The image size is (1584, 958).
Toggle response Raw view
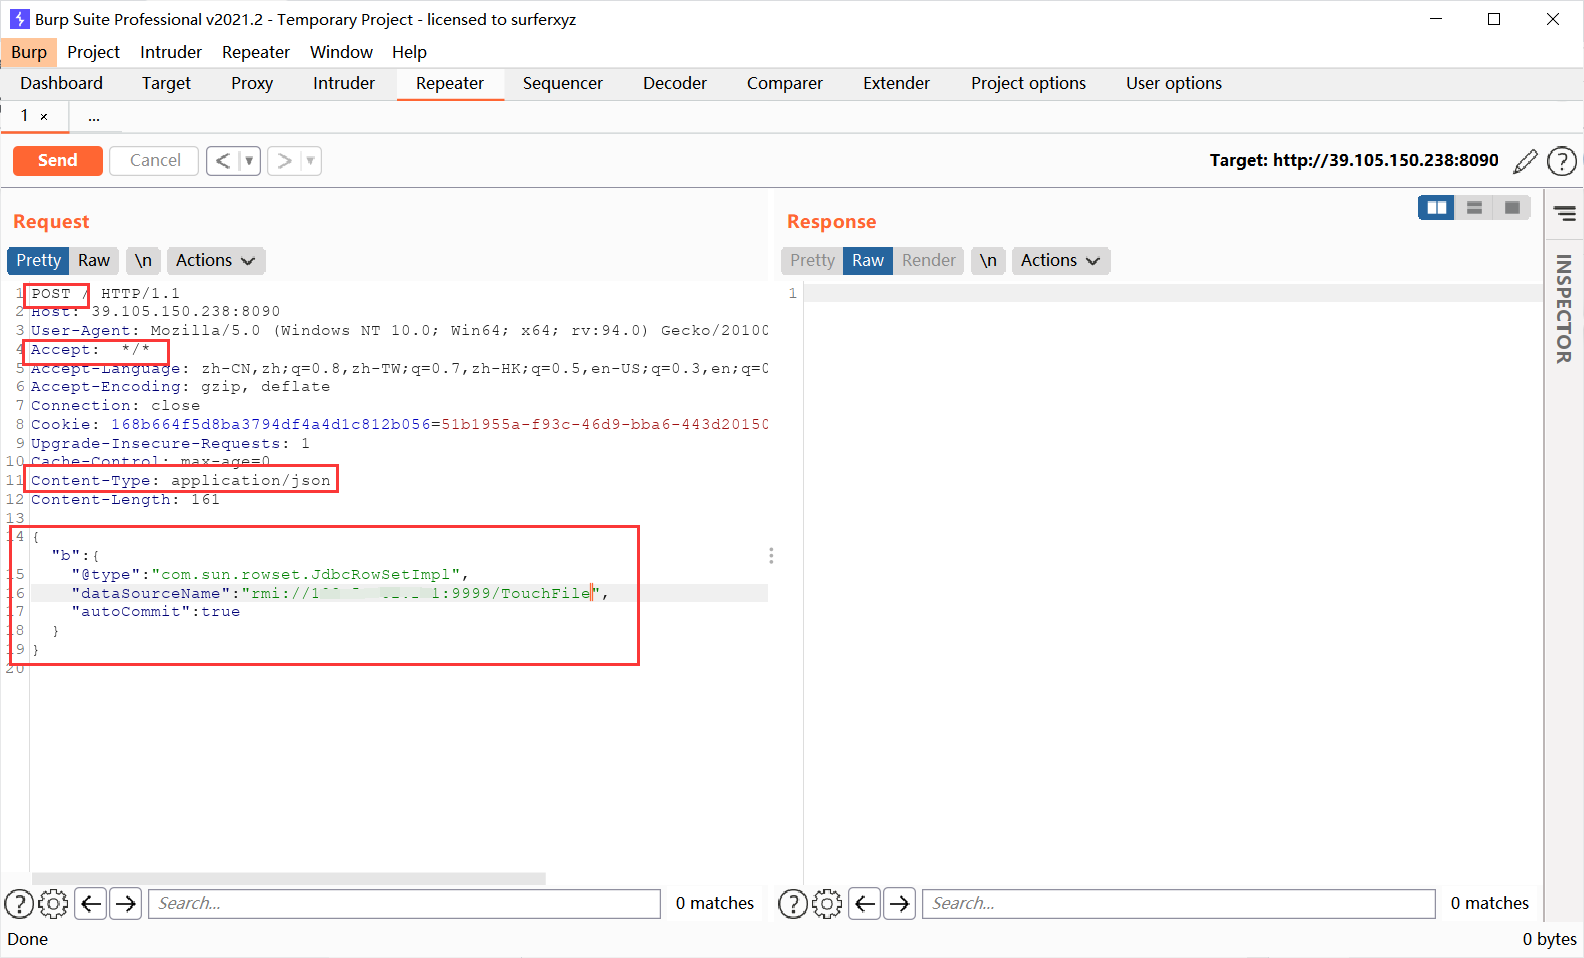[x=868, y=261]
